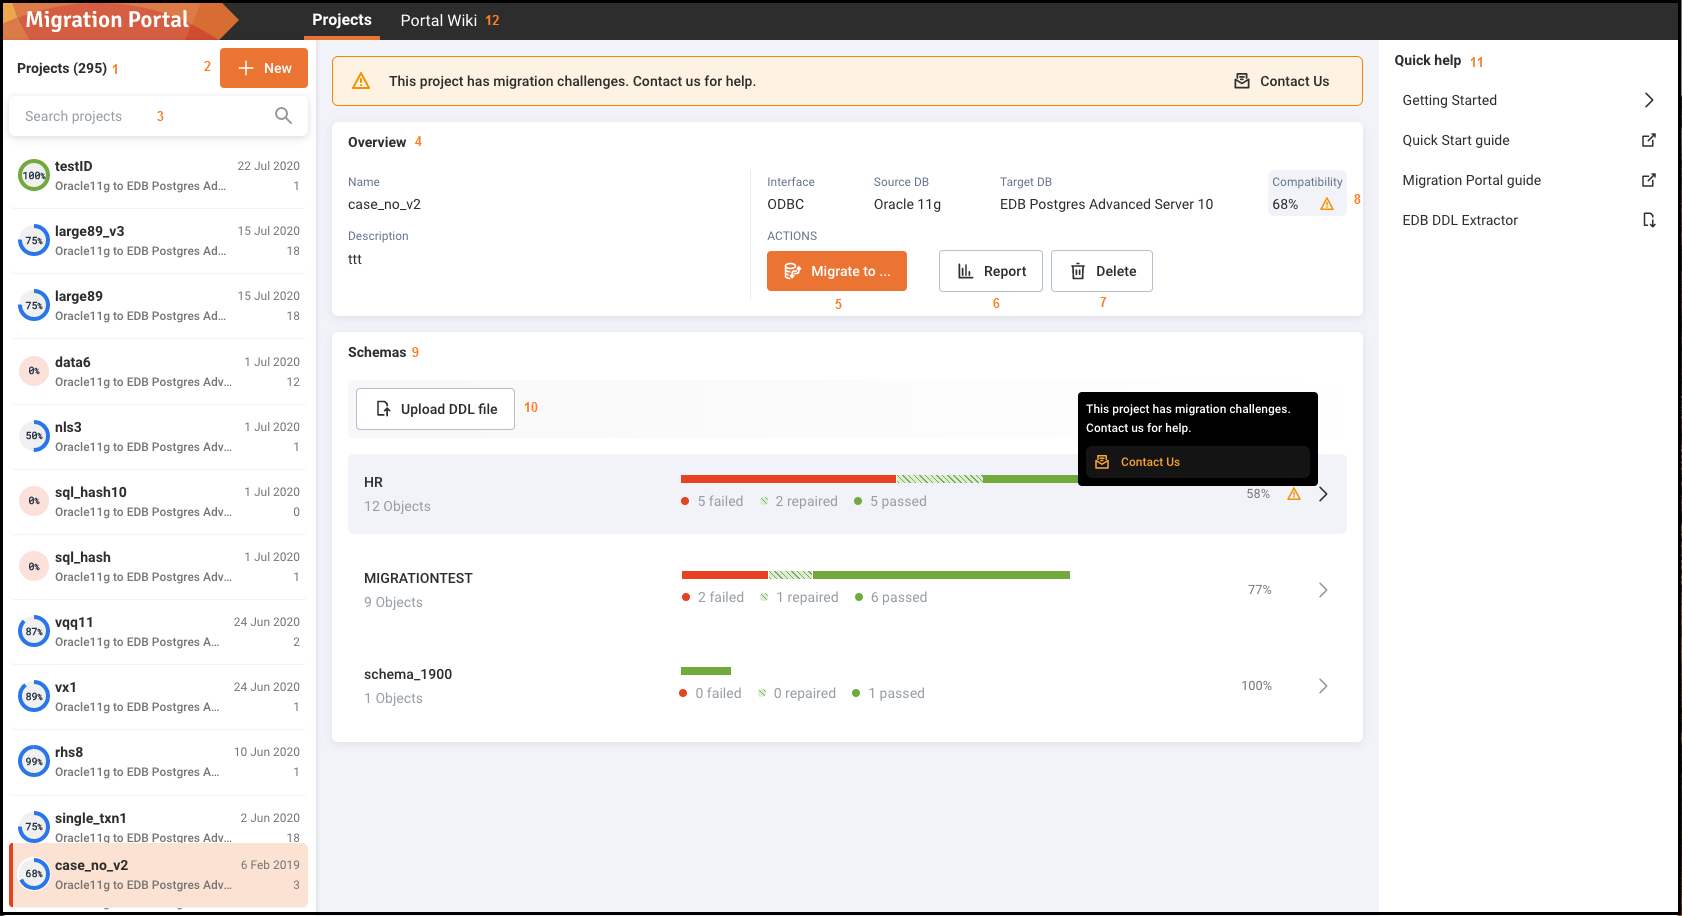Click the Migrate to ... button
Image resolution: width=1682 pixels, height=916 pixels.
point(837,271)
